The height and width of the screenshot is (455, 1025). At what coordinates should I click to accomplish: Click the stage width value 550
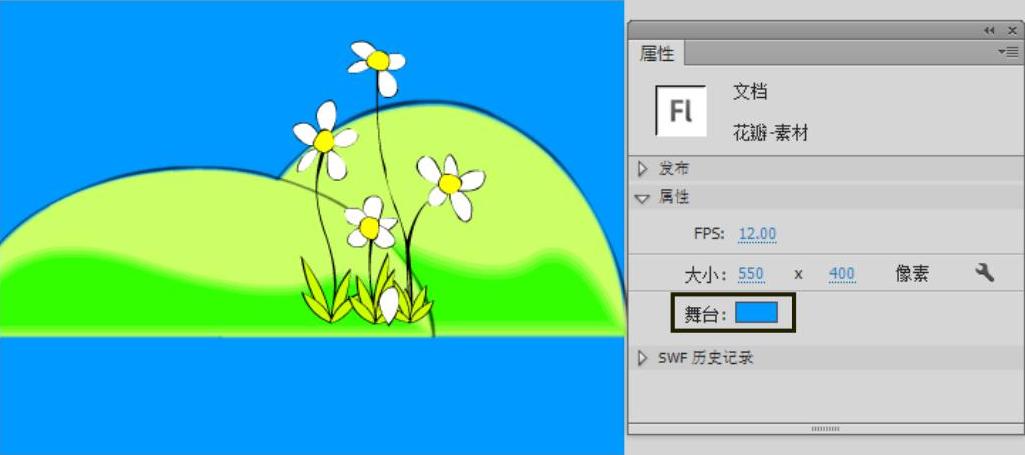[x=751, y=274]
